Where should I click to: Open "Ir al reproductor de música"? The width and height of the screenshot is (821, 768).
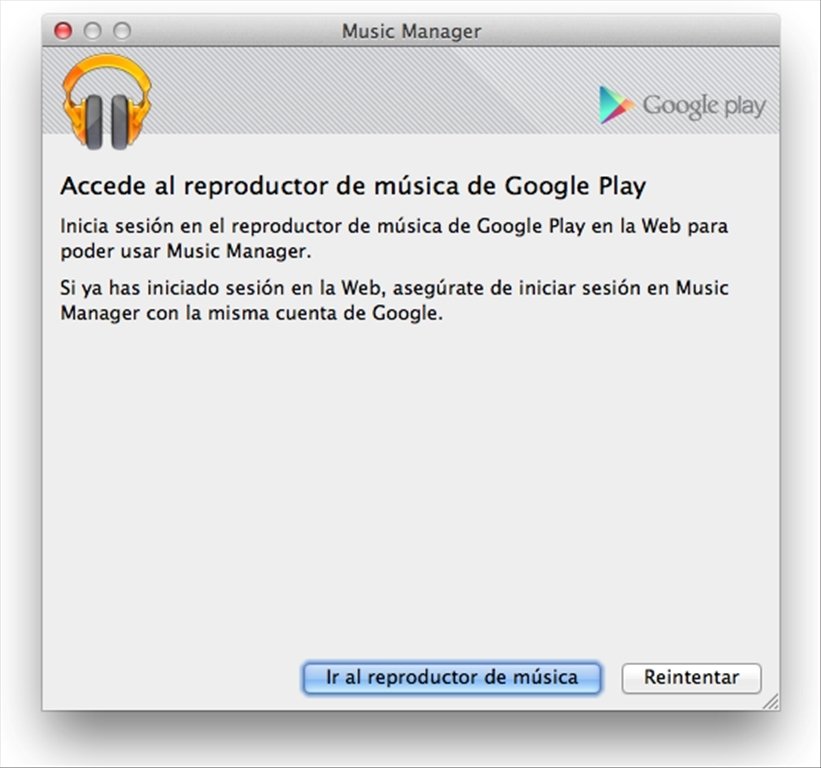click(452, 678)
